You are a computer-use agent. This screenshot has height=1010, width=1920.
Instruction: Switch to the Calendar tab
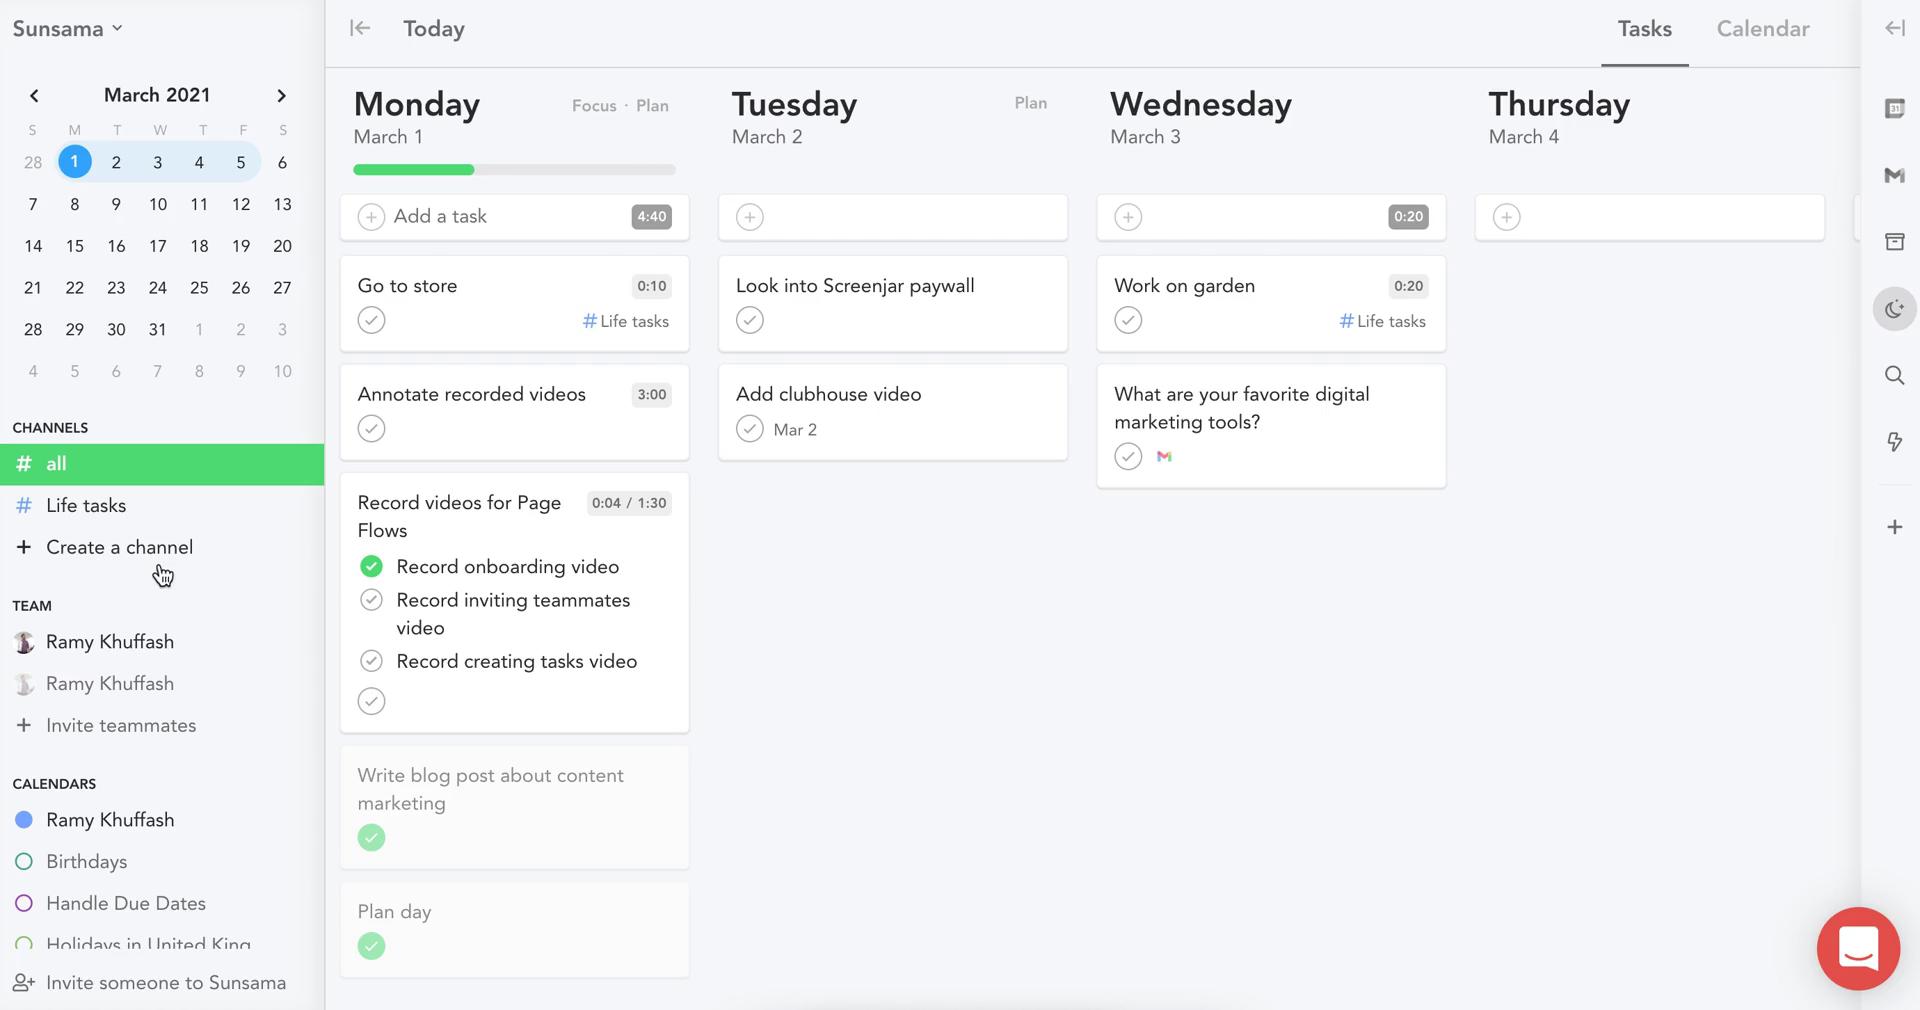click(1762, 29)
